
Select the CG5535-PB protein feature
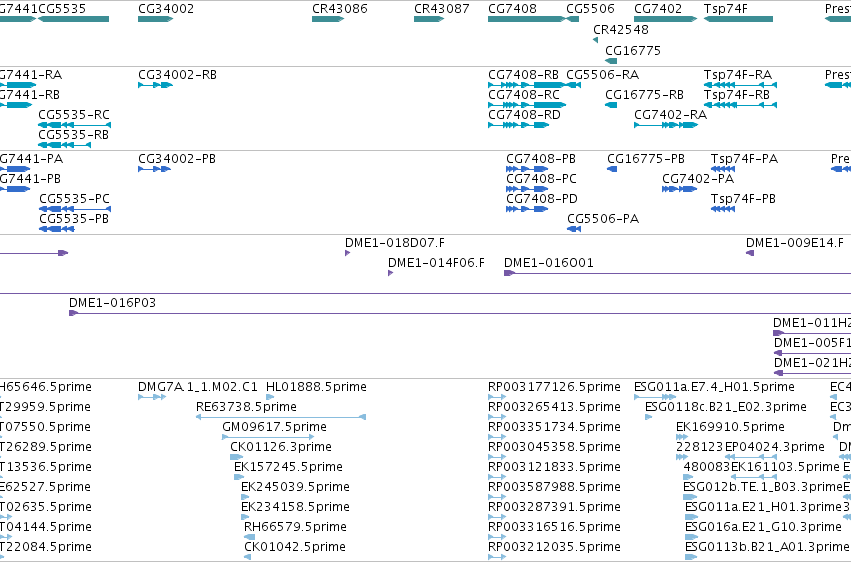click(x=56, y=229)
